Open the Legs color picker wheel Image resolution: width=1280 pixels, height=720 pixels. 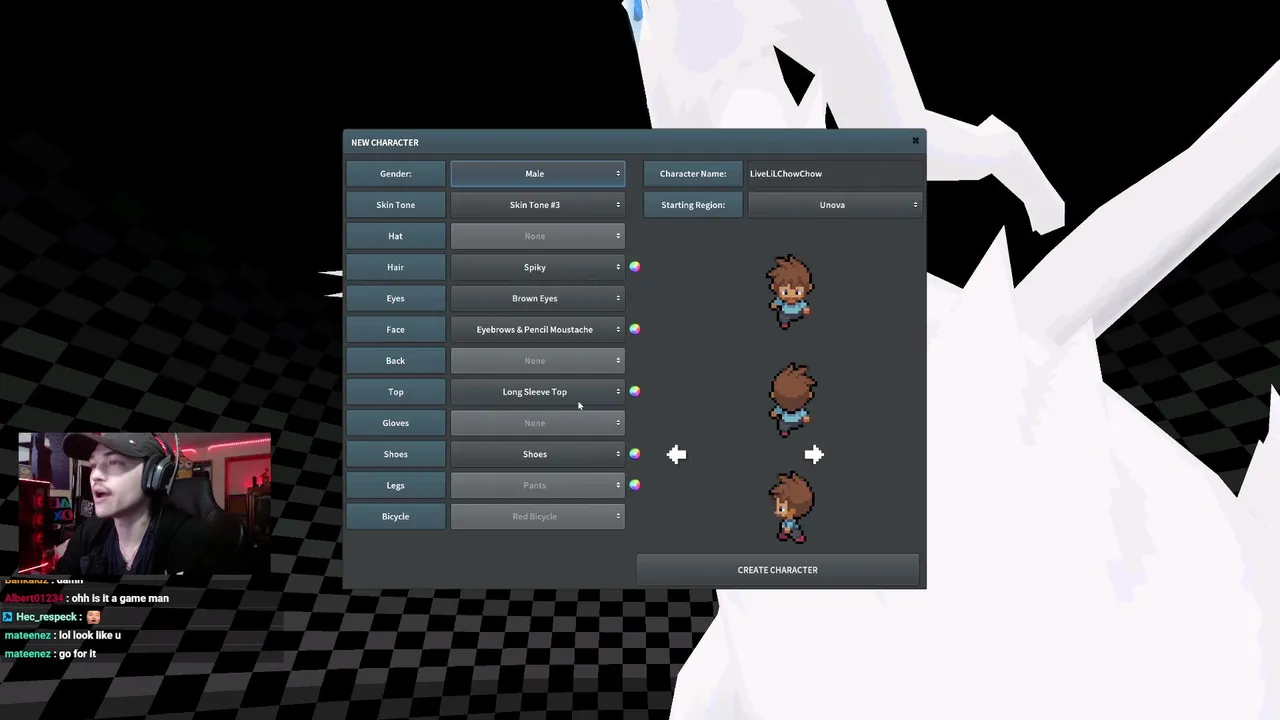pos(634,485)
